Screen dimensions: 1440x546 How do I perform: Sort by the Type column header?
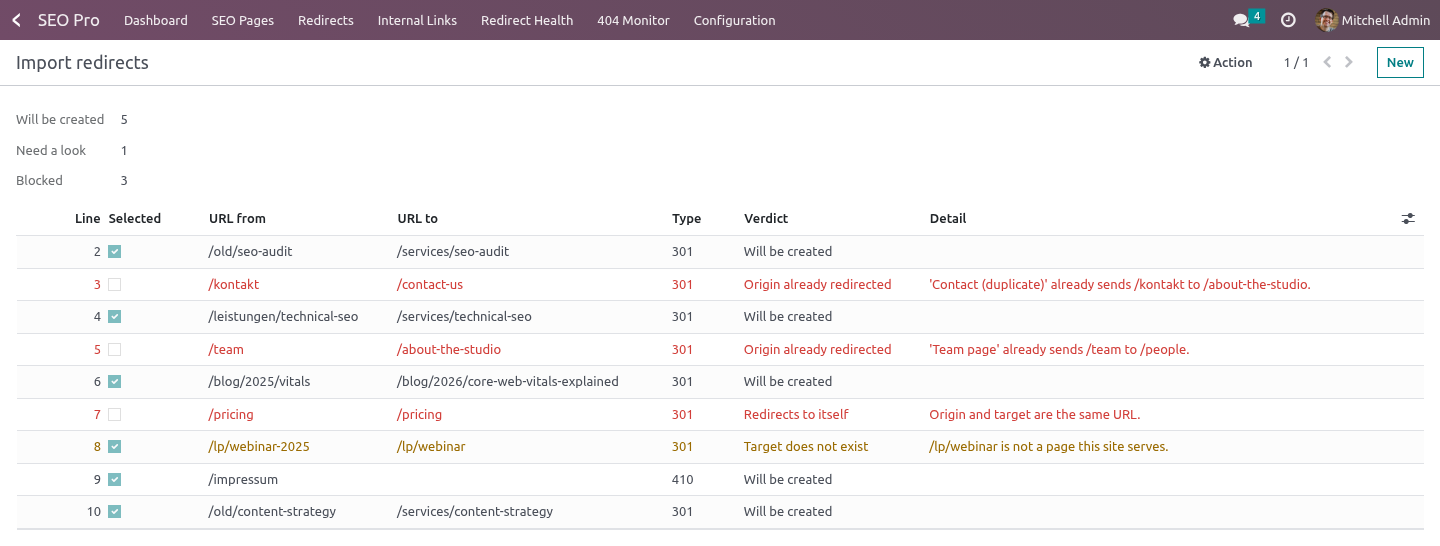(x=686, y=218)
